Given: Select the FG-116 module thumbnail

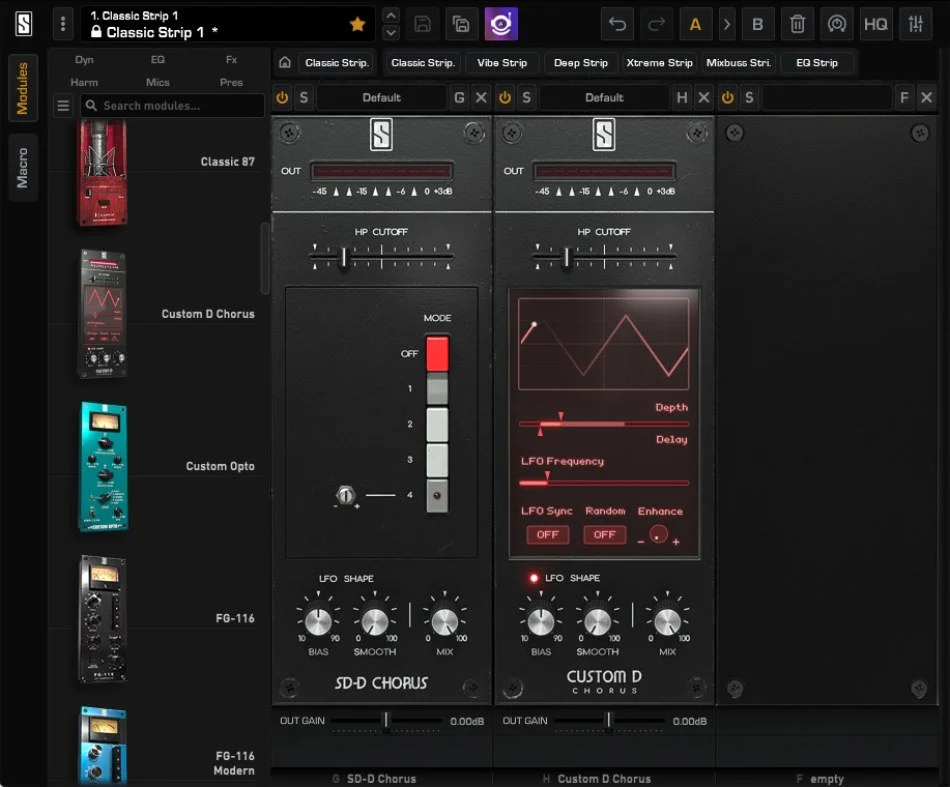Looking at the screenshot, I should click(103, 619).
